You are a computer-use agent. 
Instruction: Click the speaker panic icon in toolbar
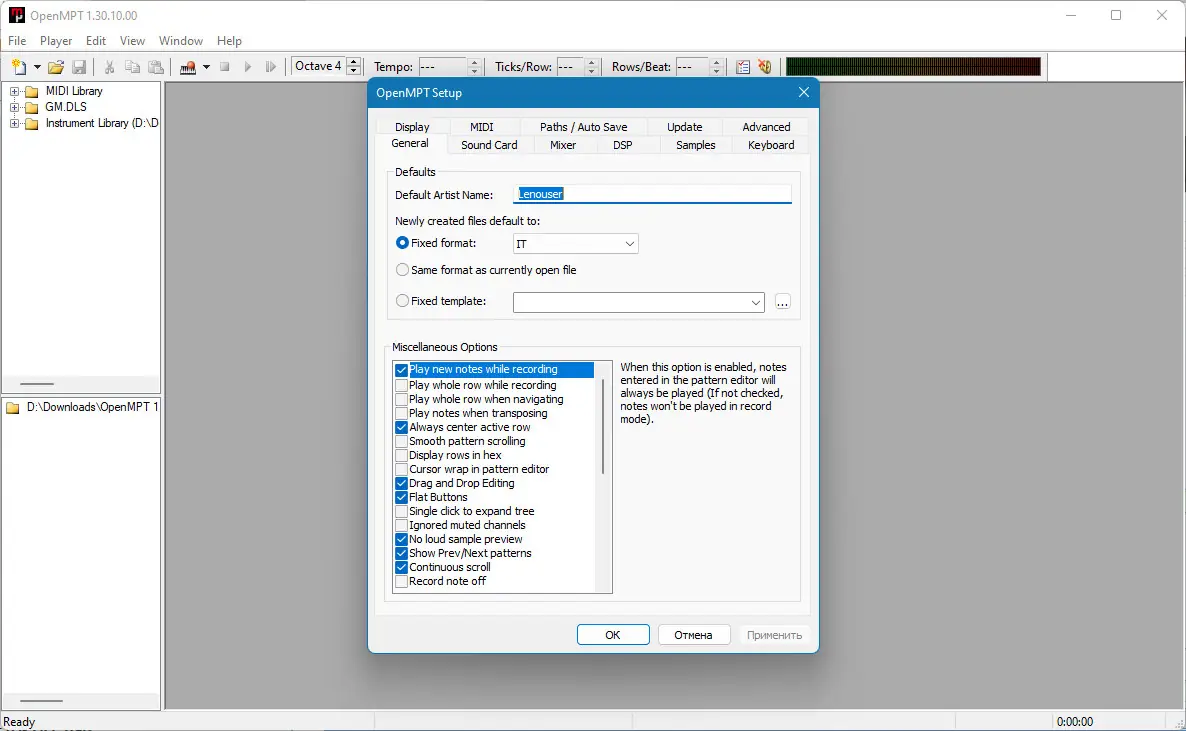point(765,67)
